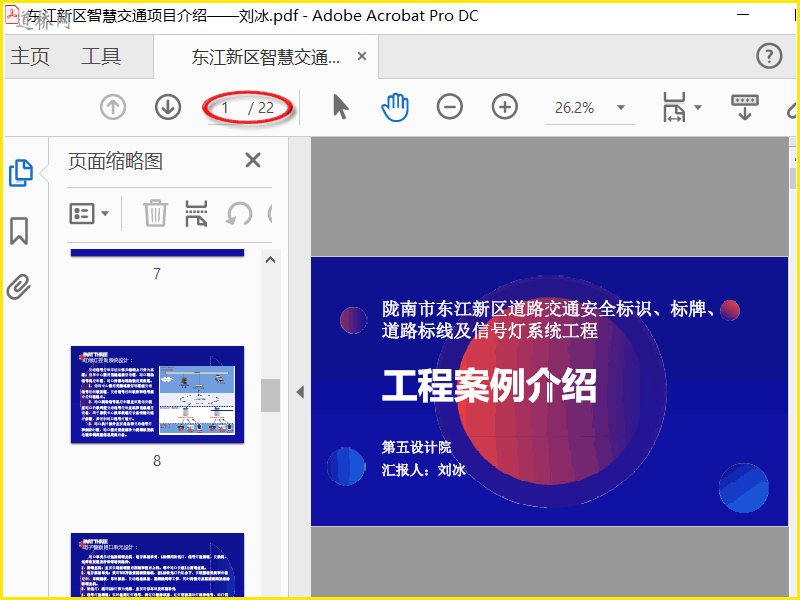Zoom out with the minus button
The height and width of the screenshot is (600, 800).
[449, 107]
